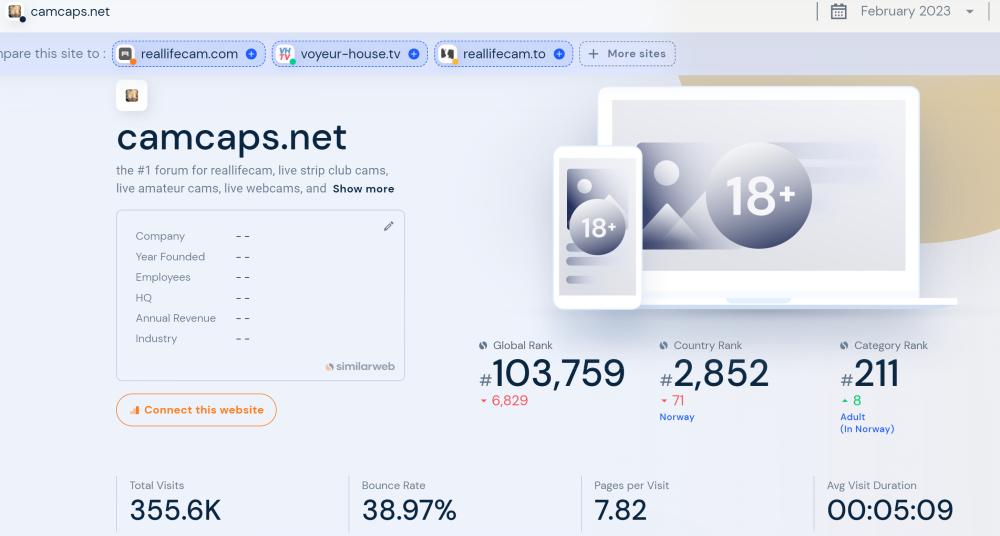The image size is (1000, 536).
Task: Open the Adult (In Norway) category link
Action: click(x=866, y=423)
